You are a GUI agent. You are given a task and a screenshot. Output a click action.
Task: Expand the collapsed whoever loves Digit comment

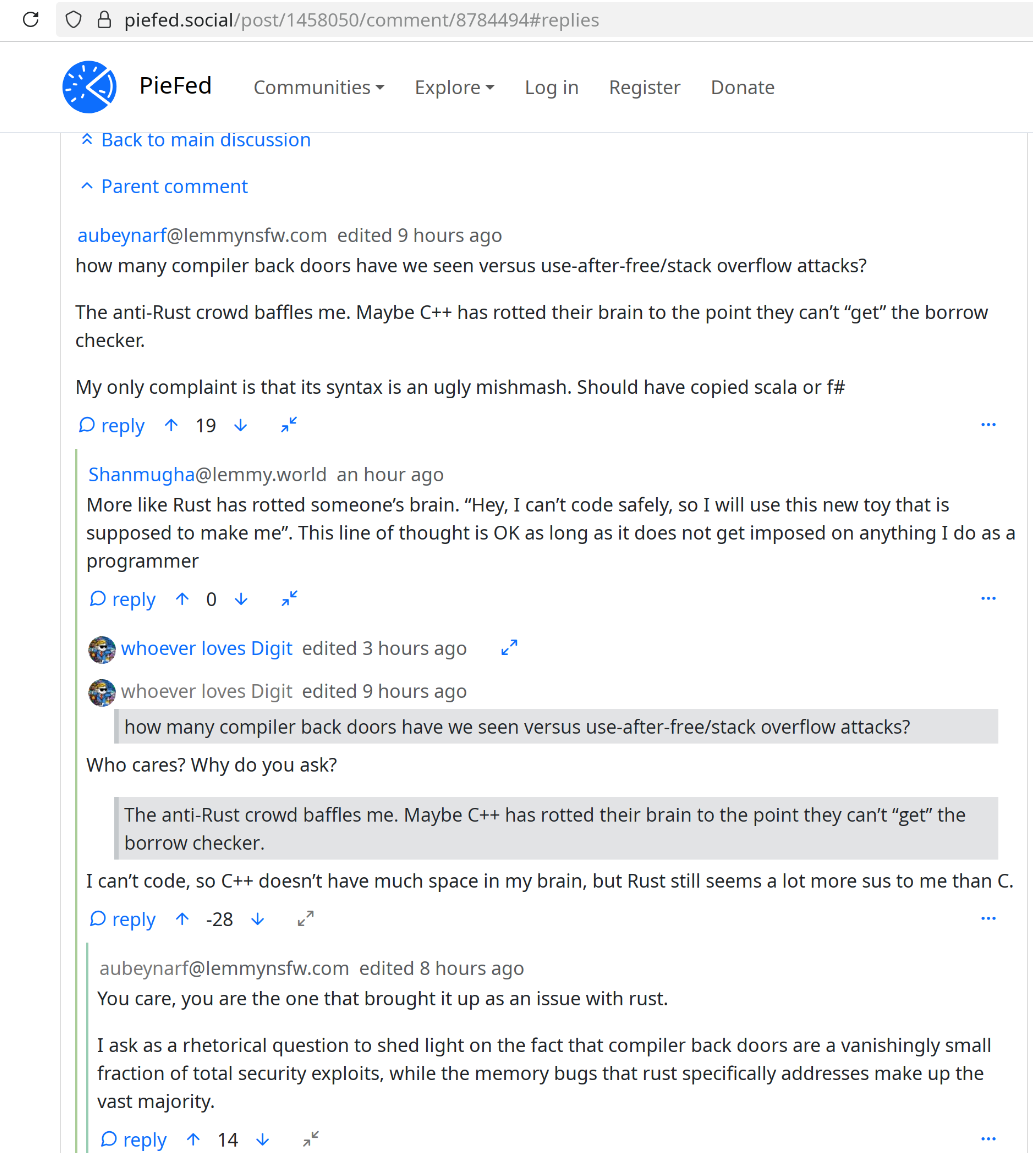pyautogui.click(x=509, y=648)
